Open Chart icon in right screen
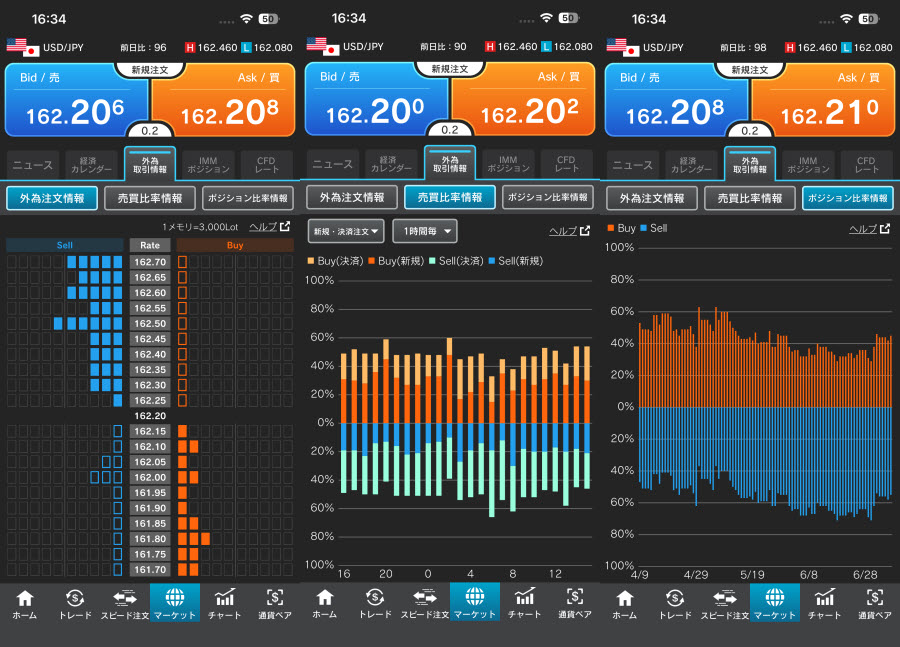The width and height of the screenshot is (900, 647). [824, 604]
